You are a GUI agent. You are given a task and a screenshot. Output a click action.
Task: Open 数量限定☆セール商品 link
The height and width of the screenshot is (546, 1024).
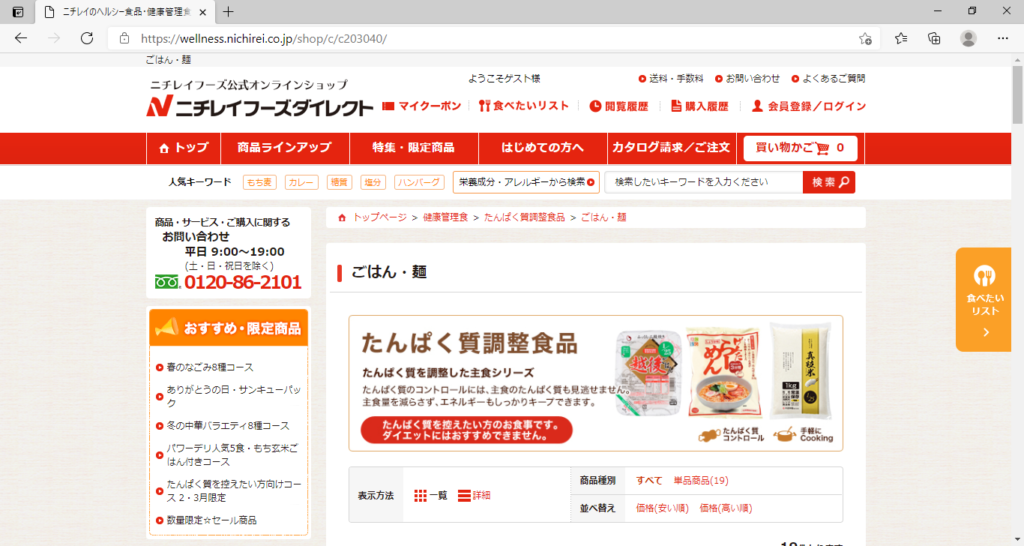pyautogui.click(x=212, y=521)
